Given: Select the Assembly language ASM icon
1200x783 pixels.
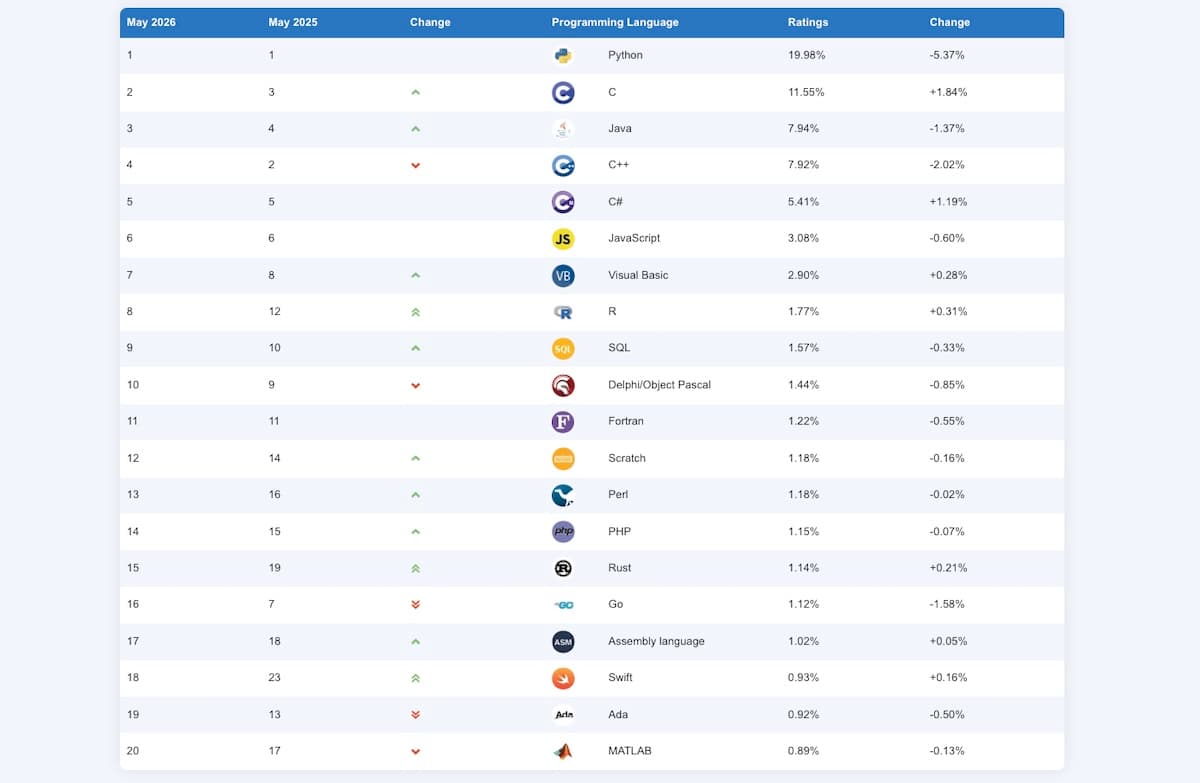Looking at the screenshot, I should pos(563,641).
